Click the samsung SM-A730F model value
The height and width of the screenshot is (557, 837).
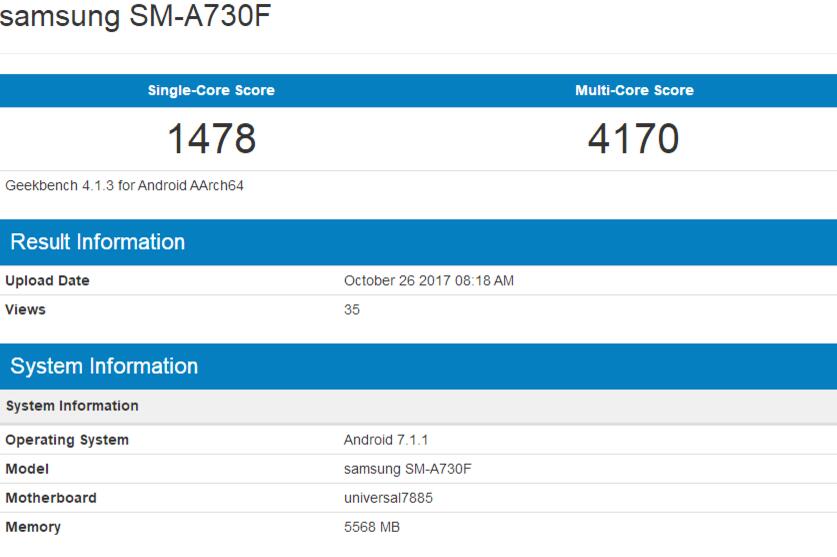point(408,469)
